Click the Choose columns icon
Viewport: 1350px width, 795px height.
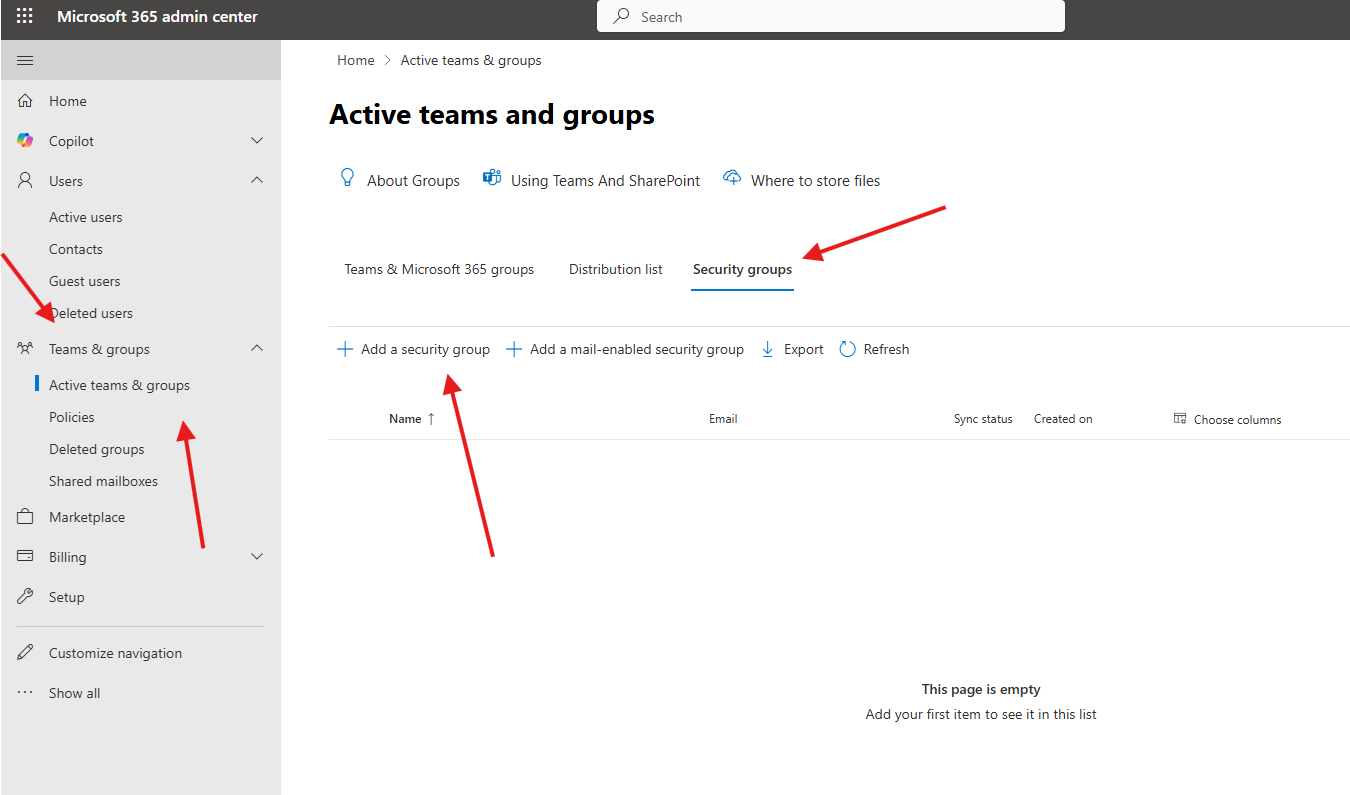click(1180, 419)
